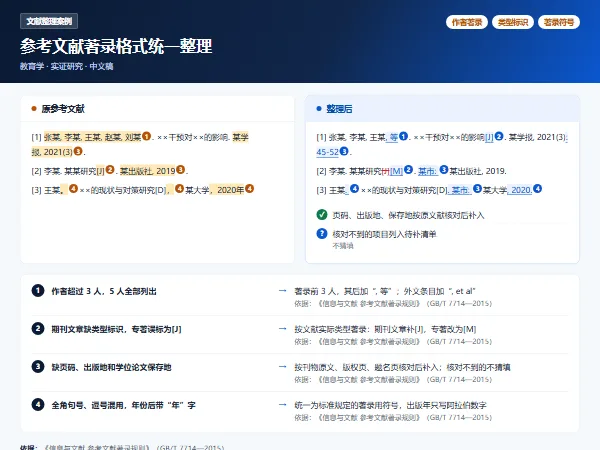Image resolution: width=600 pixels, height=450 pixels.
Task: Click orange marker 4 after 2020年
Action: 249,189
